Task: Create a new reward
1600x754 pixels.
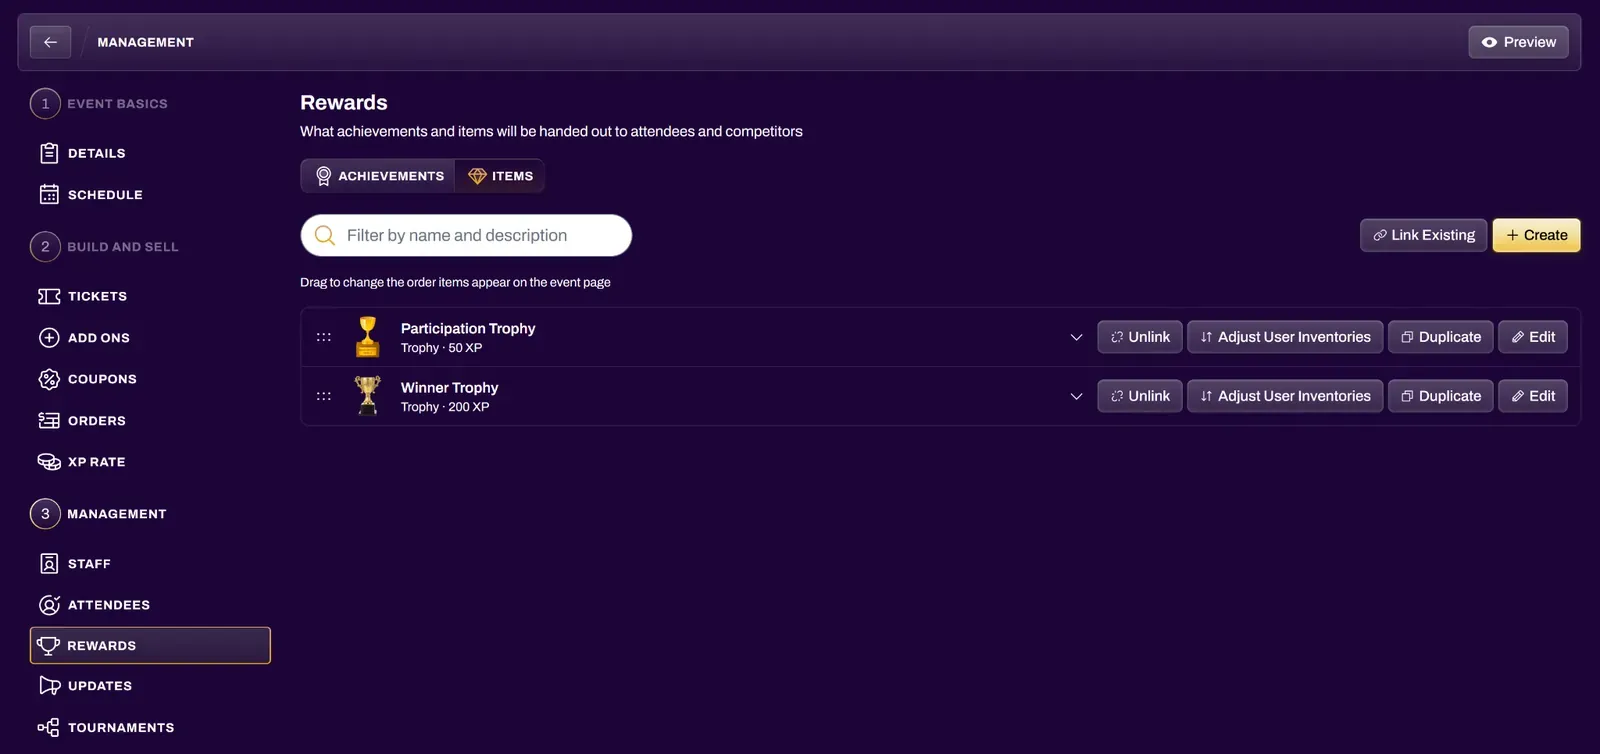Action: tap(1536, 235)
